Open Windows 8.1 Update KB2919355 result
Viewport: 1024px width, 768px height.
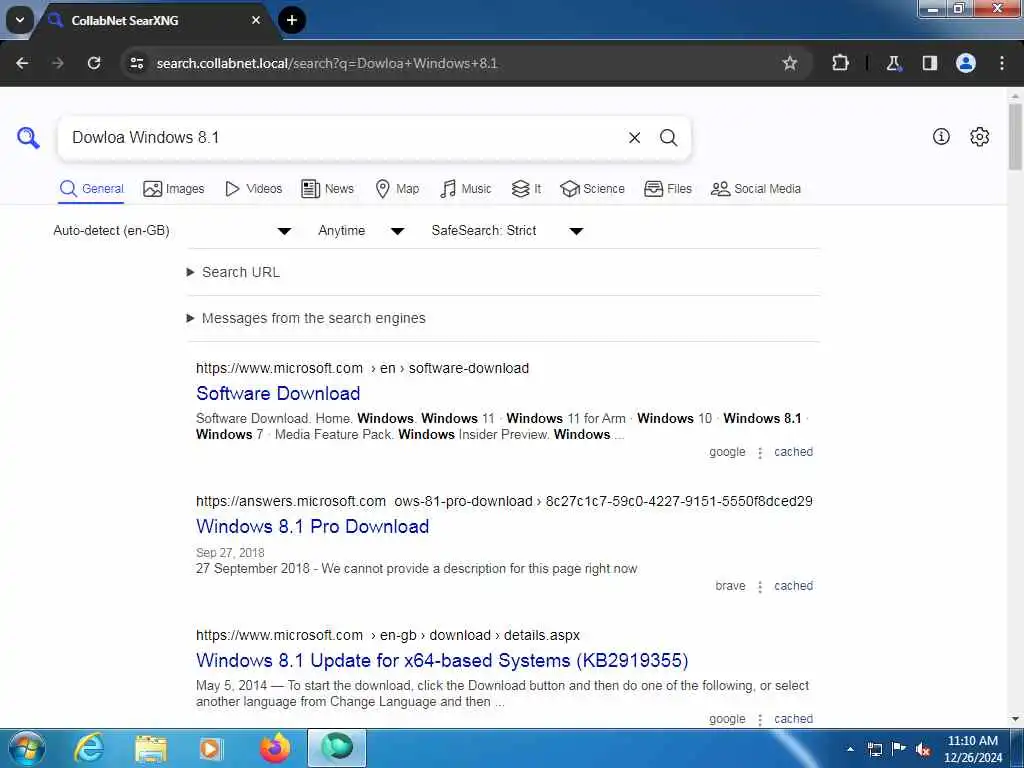coord(442,660)
